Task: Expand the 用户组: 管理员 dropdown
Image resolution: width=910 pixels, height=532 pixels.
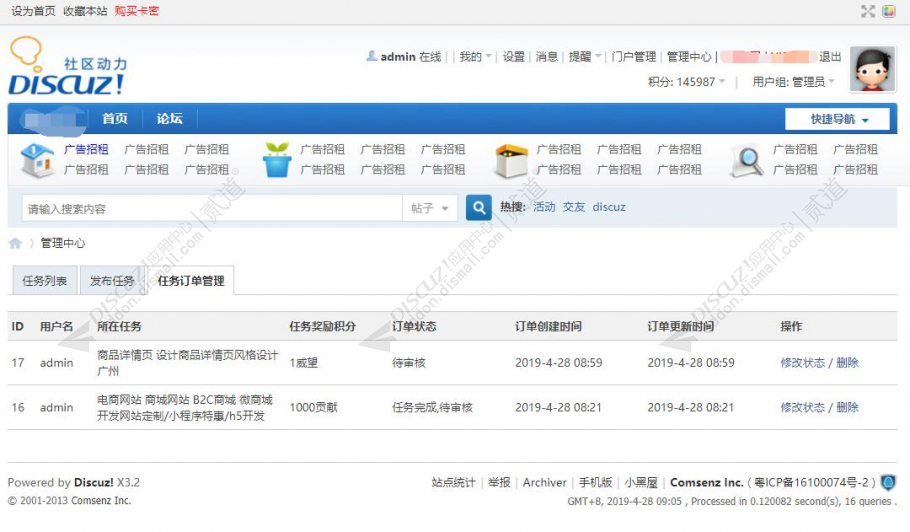Action: click(x=793, y=82)
